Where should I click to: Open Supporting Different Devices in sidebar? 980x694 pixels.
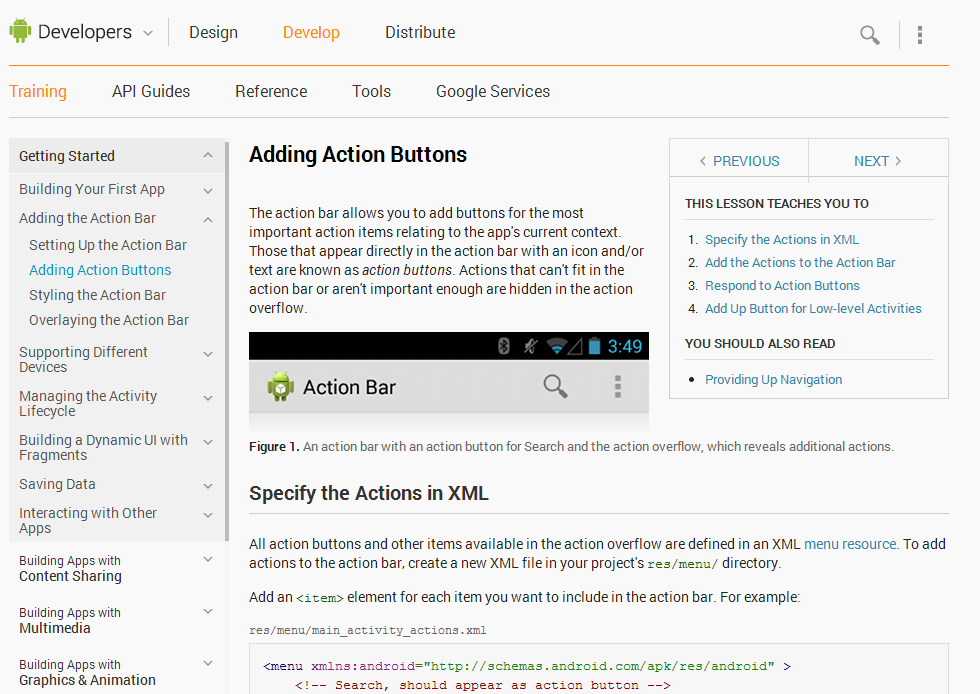click(x=83, y=360)
